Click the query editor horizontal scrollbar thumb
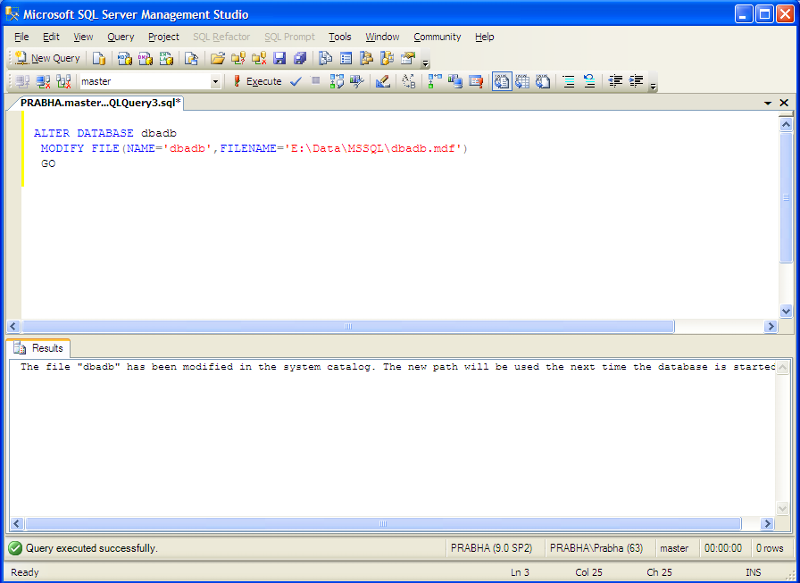 (348, 326)
